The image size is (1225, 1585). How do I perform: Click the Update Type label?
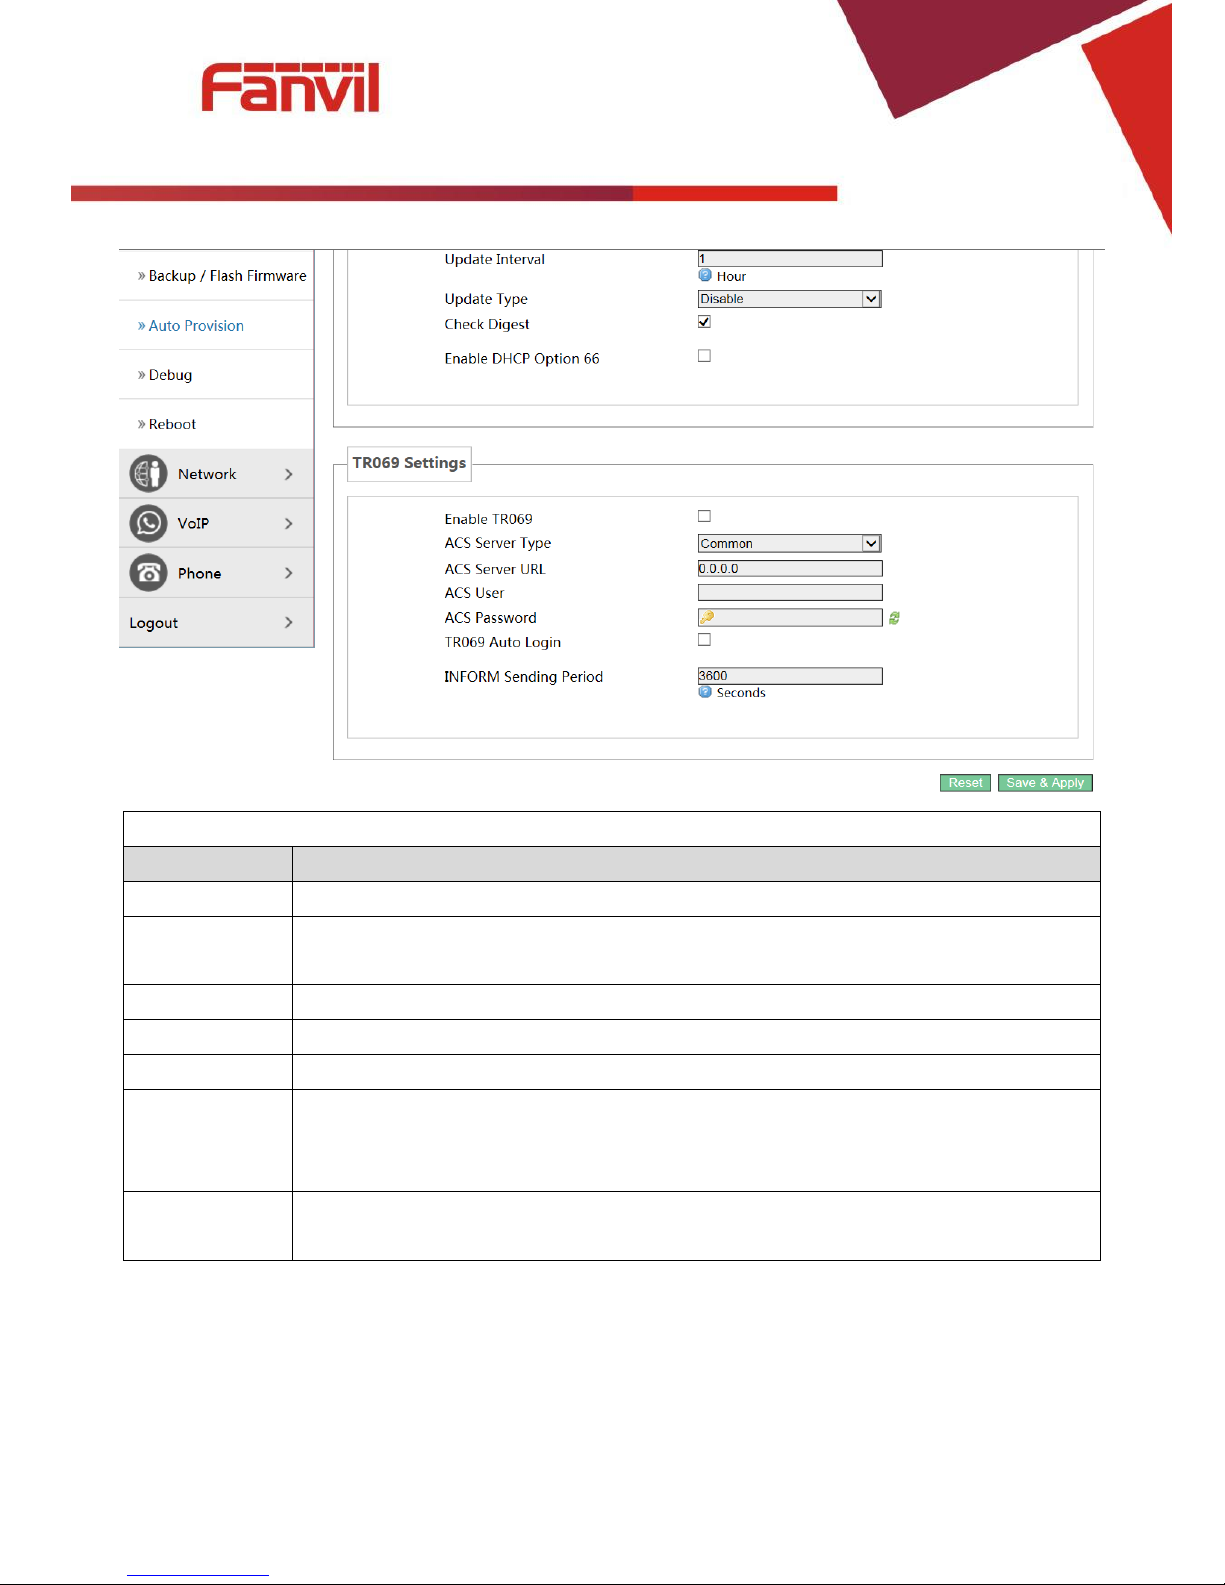[x=486, y=299]
